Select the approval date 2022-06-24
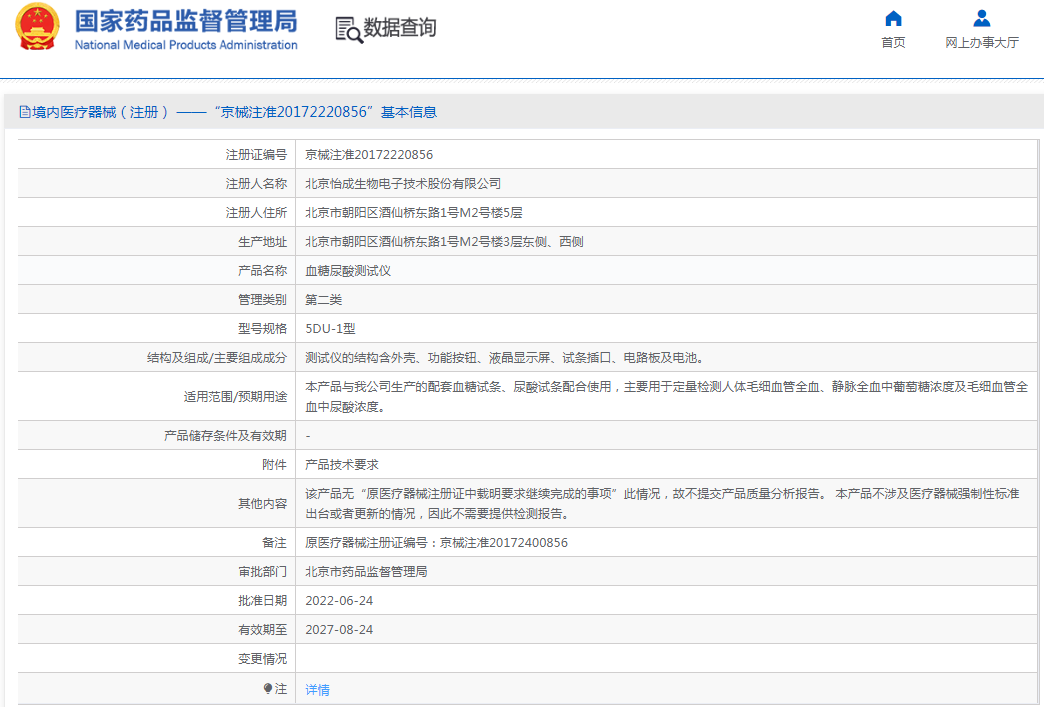 click(339, 601)
